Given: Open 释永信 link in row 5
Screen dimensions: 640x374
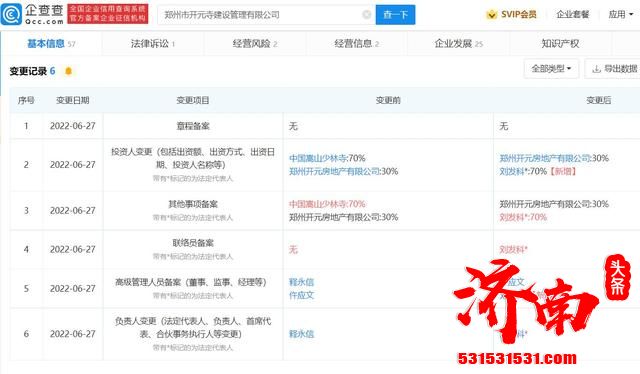Looking at the screenshot, I should pyautogui.click(x=301, y=282).
